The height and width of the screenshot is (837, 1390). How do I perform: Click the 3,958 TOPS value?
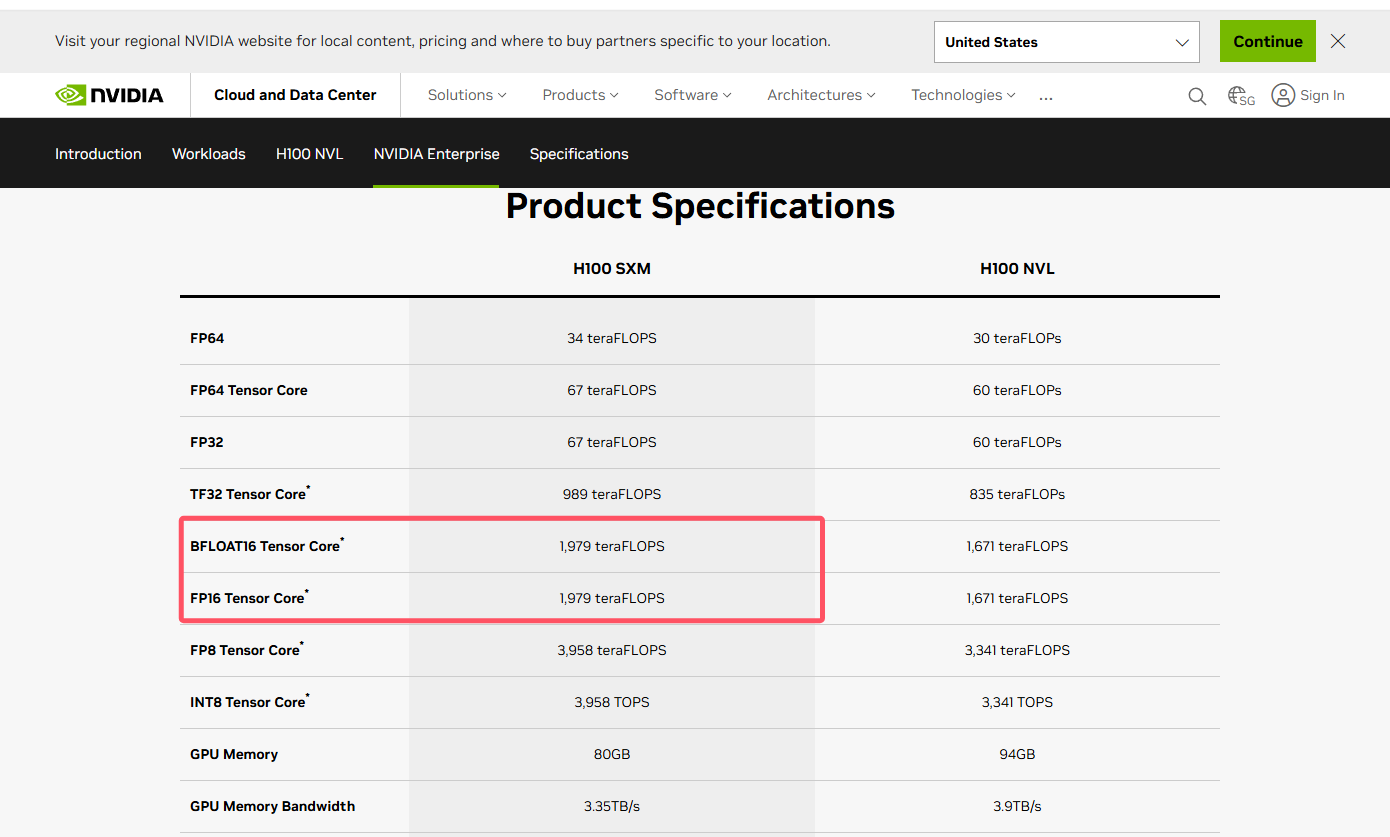pos(612,702)
